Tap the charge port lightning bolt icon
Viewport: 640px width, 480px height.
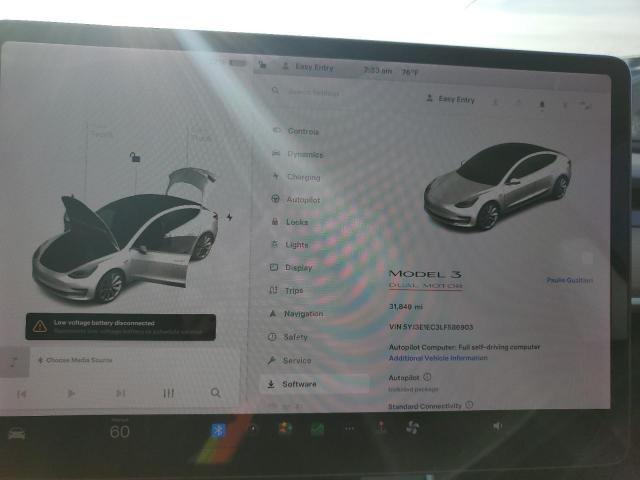(x=230, y=217)
